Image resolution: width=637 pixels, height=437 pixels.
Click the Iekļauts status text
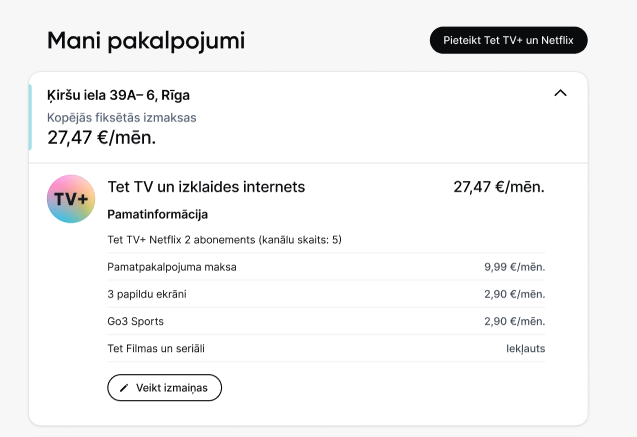pyautogui.click(x=525, y=348)
